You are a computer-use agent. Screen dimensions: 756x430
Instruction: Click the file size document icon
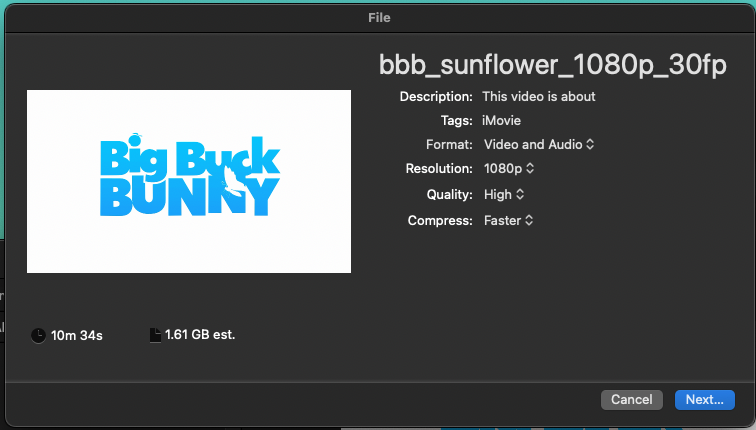[x=155, y=335]
